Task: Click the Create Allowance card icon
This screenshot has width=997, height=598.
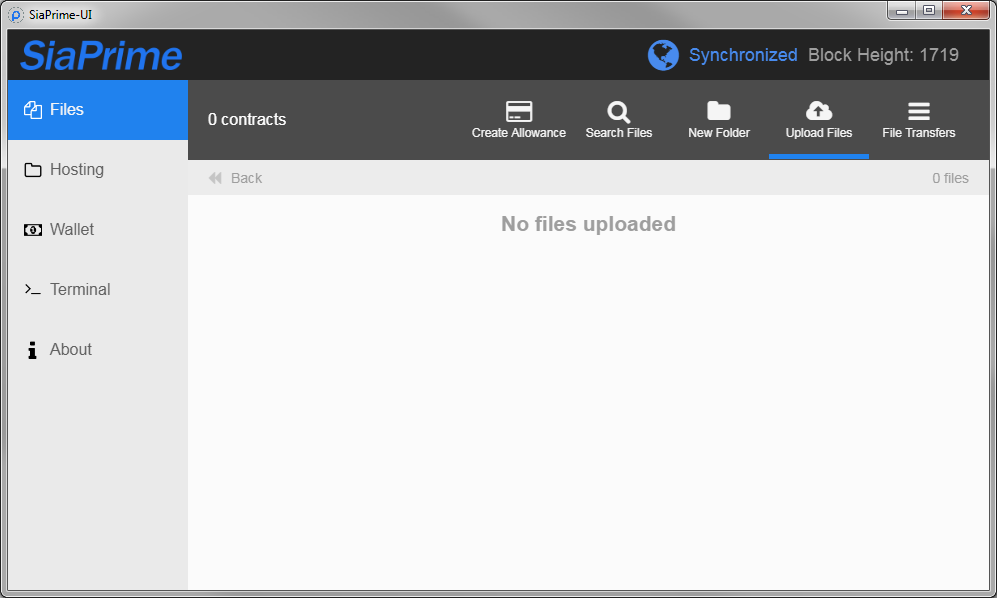Action: [518, 111]
